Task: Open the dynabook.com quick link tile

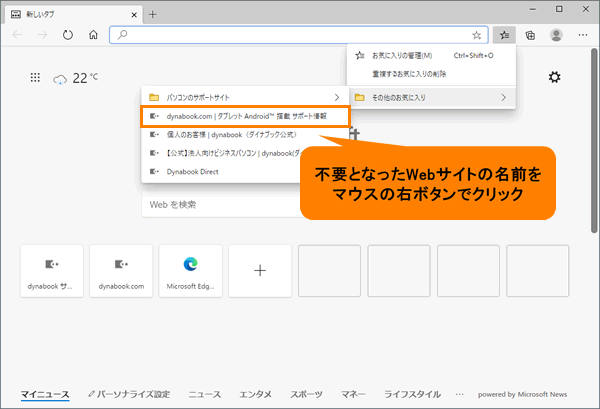Action: (x=121, y=271)
